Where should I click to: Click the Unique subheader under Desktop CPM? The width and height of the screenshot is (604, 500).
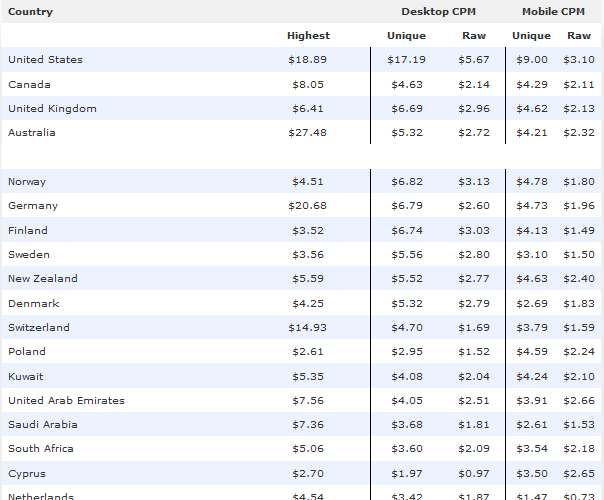(x=406, y=36)
